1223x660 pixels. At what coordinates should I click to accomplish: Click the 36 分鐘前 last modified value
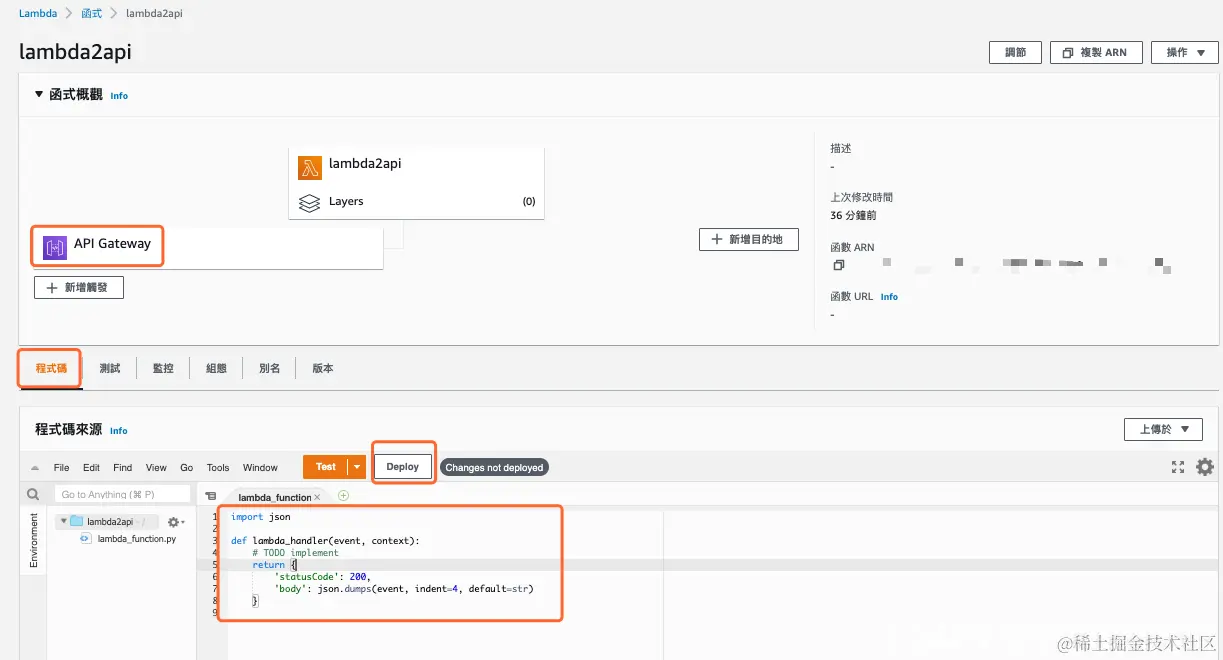853,215
